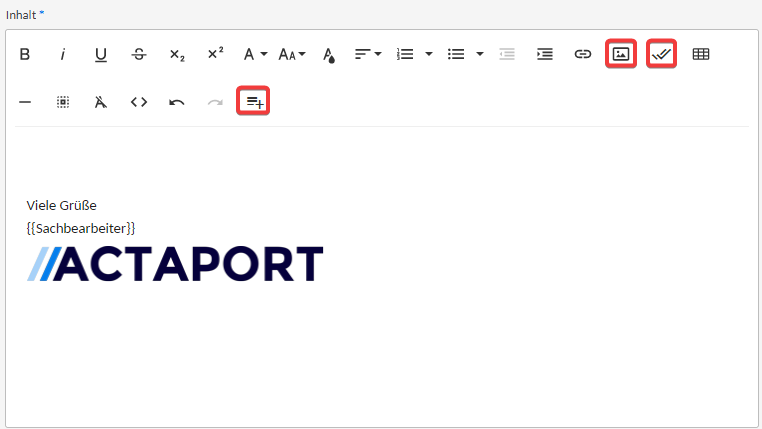The height and width of the screenshot is (429, 762).
Task: Insert a table
Action: click(701, 54)
